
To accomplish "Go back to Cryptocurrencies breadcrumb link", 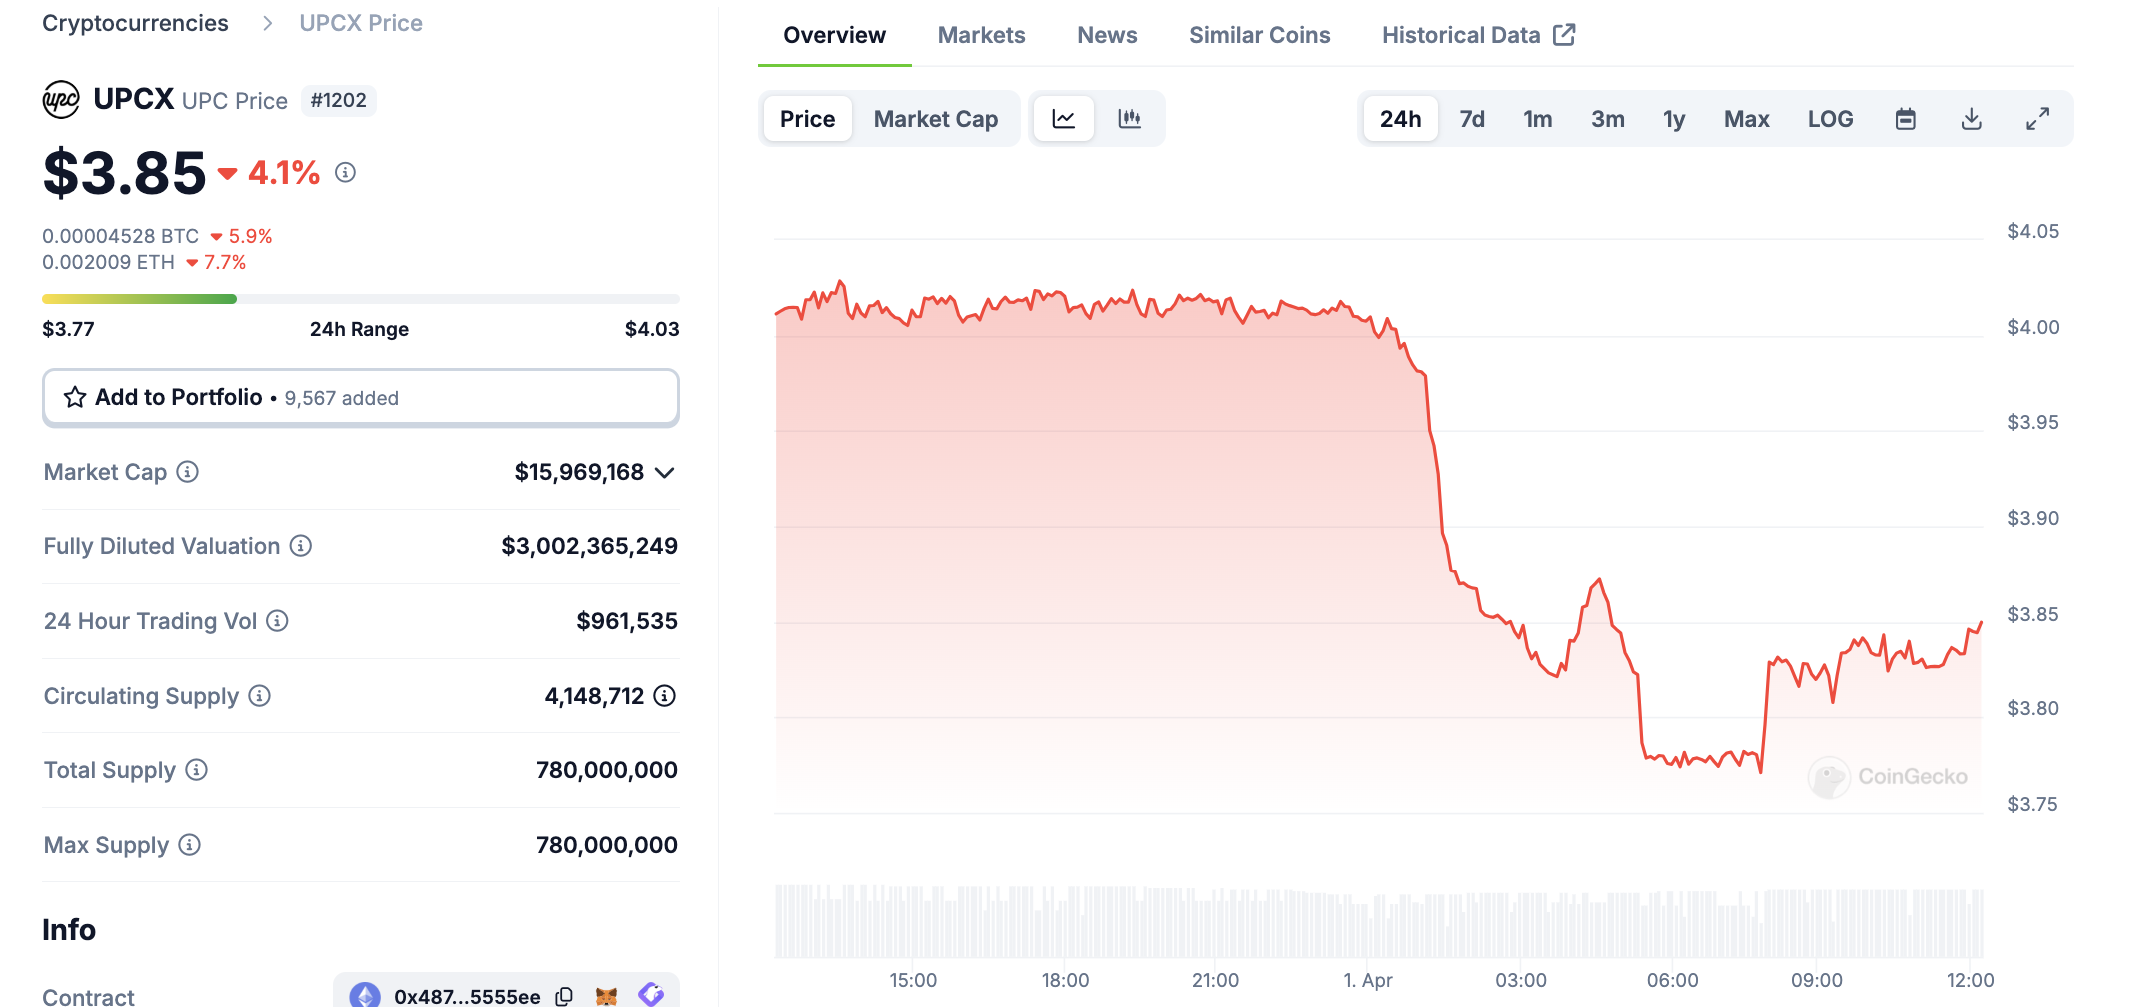I will click(x=135, y=22).
